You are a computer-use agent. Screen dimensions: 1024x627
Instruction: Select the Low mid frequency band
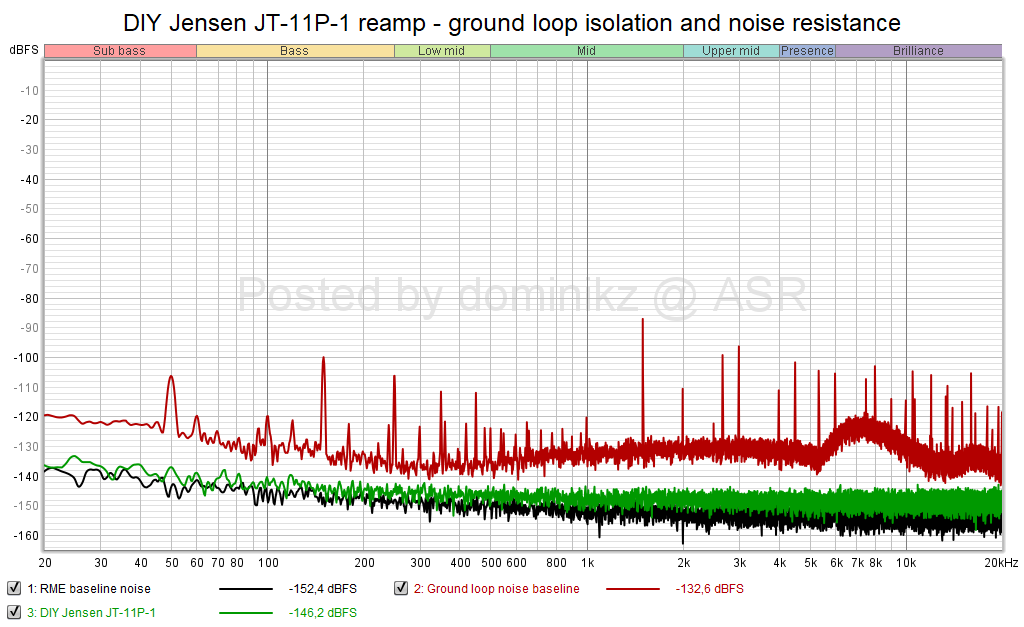pos(442,51)
